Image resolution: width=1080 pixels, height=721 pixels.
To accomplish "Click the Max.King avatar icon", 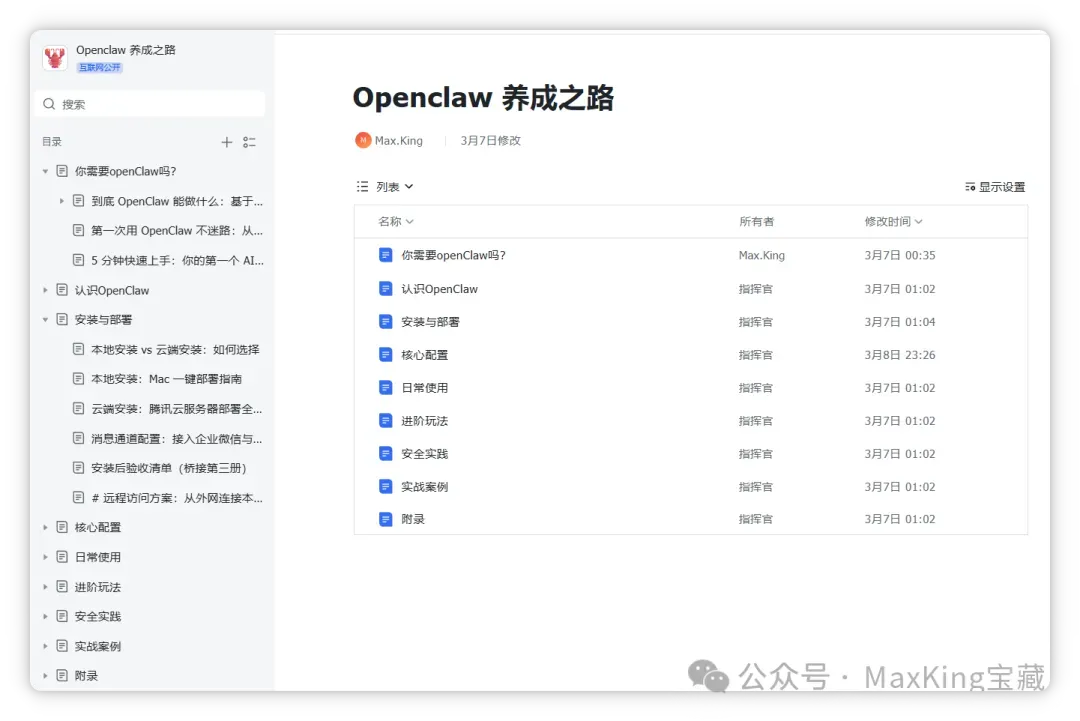I will click(x=363, y=140).
